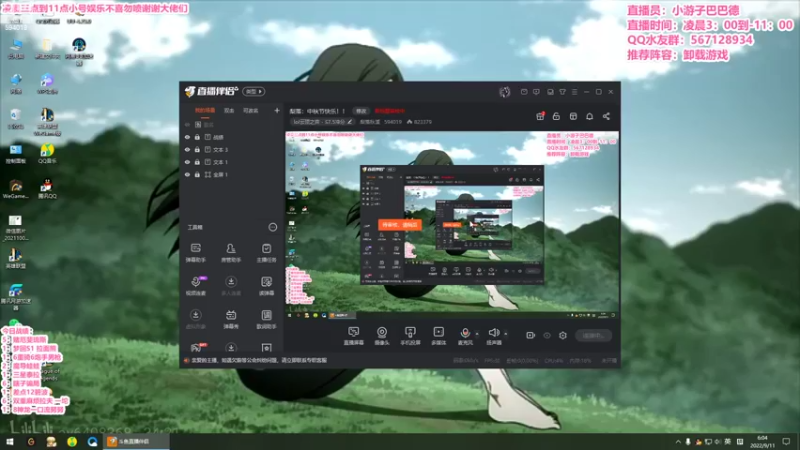The height and width of the screenshot is (450, 800).
Task: Add a new scene with the plus icon
Action: coord(277,110)
